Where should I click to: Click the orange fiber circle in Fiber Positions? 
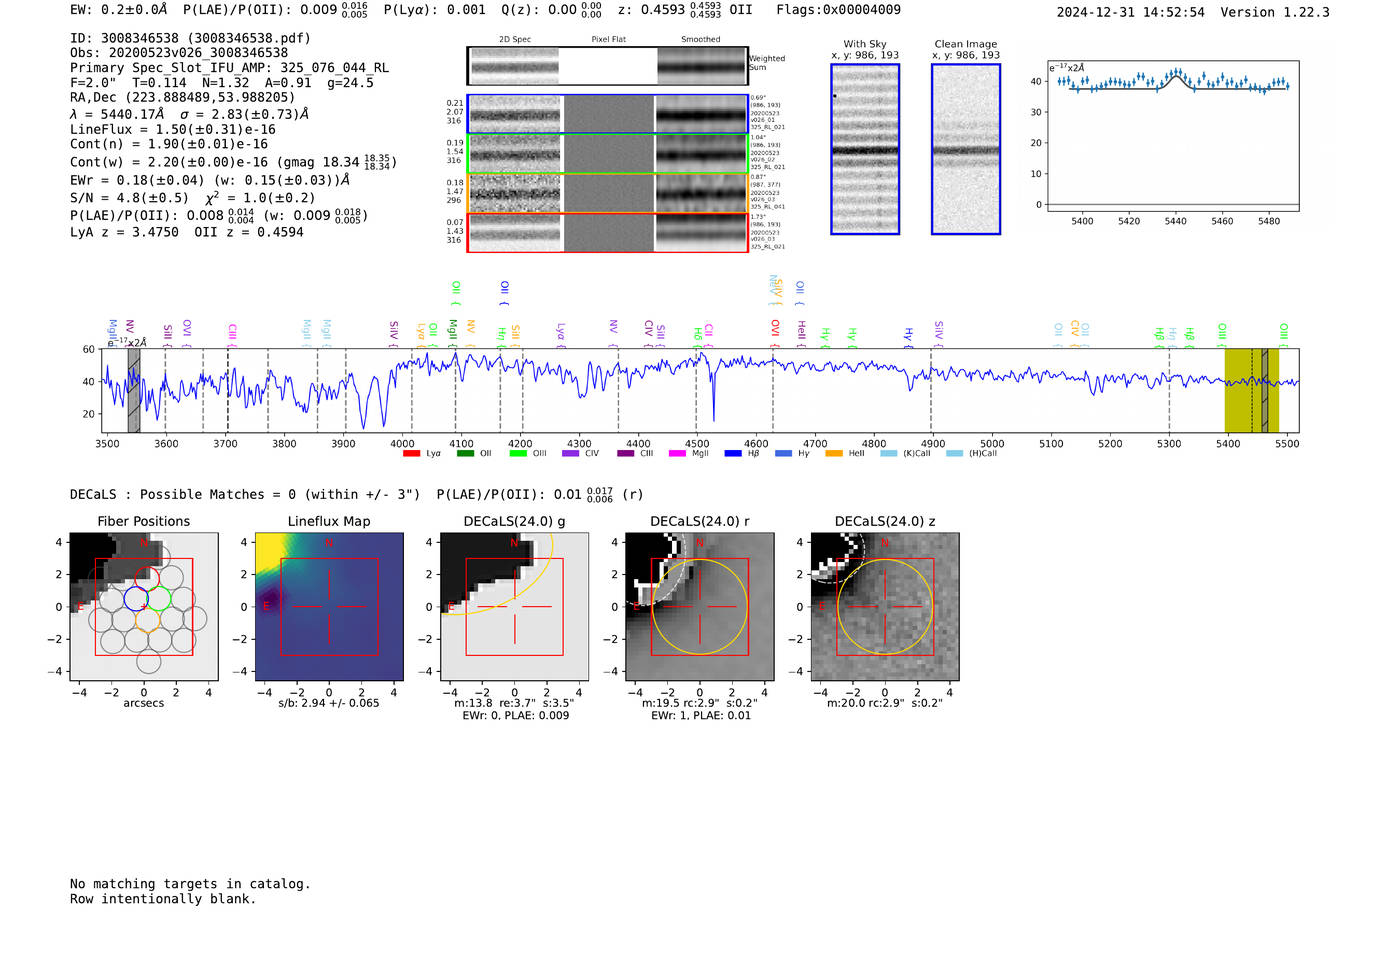click(x=147, y=620)
